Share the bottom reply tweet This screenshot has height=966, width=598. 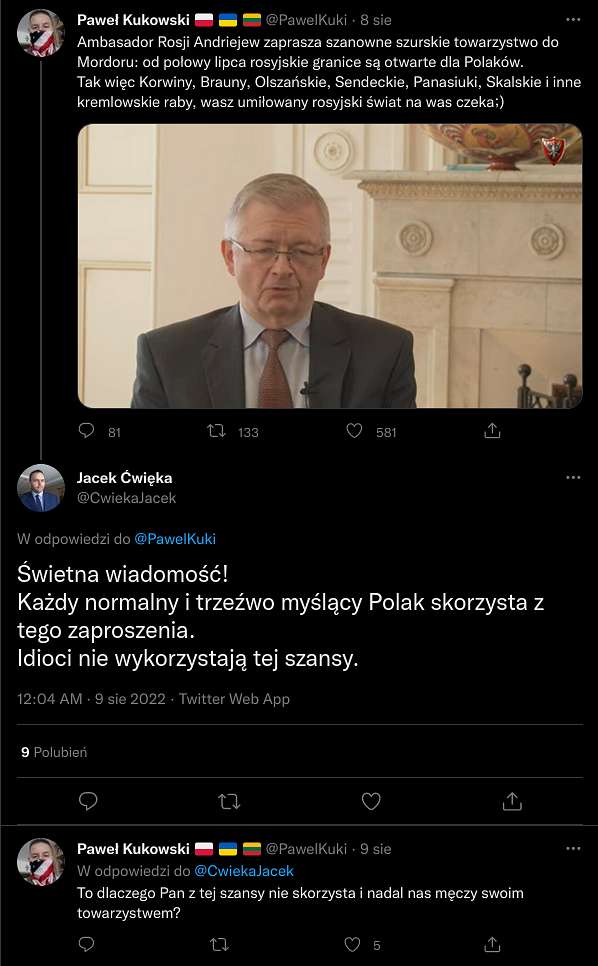(x=492, y=944)
